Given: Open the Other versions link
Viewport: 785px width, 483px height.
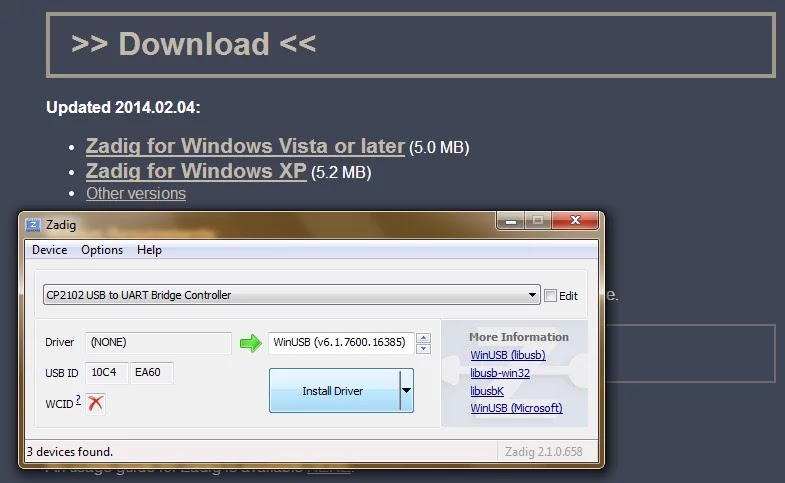Looking at the screenshot, I should tap(136, 193).
